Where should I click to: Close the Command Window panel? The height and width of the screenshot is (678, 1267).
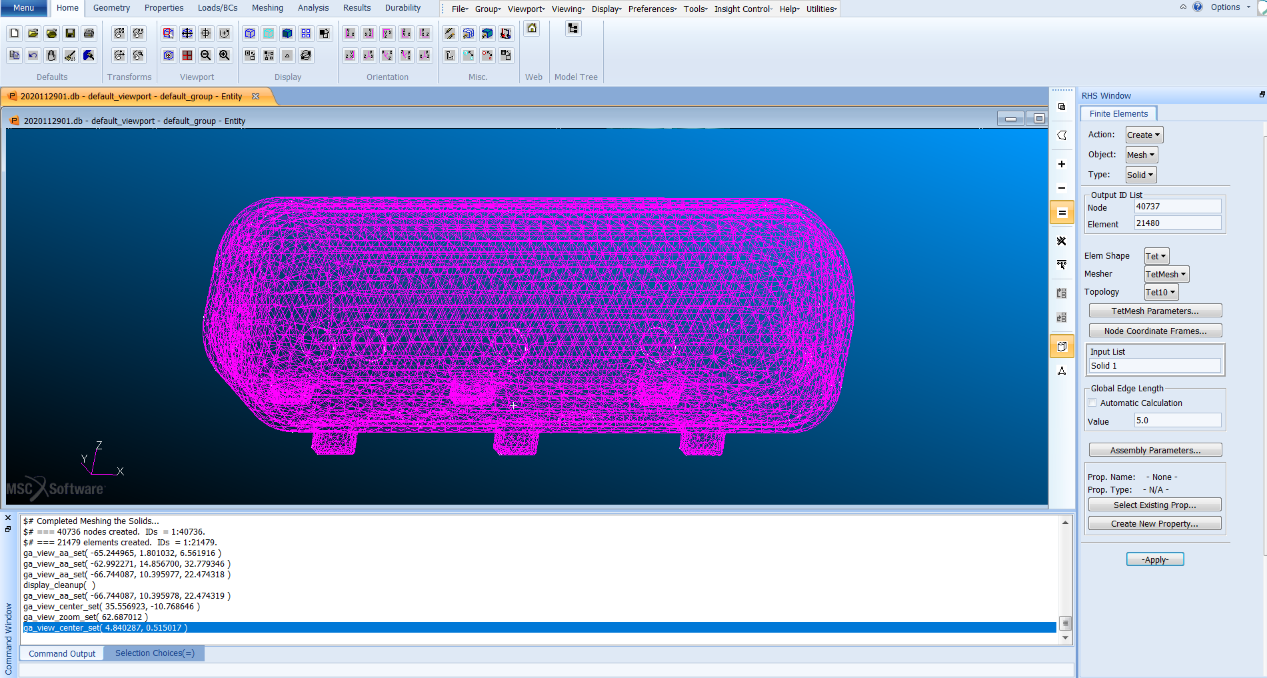click(x=8, y=518)
